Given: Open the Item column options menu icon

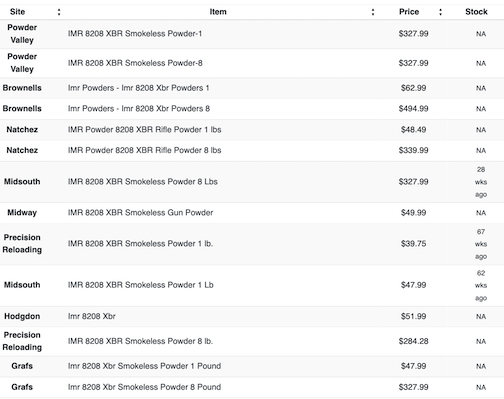Looking at the screenshot, I should click(373, 12).
